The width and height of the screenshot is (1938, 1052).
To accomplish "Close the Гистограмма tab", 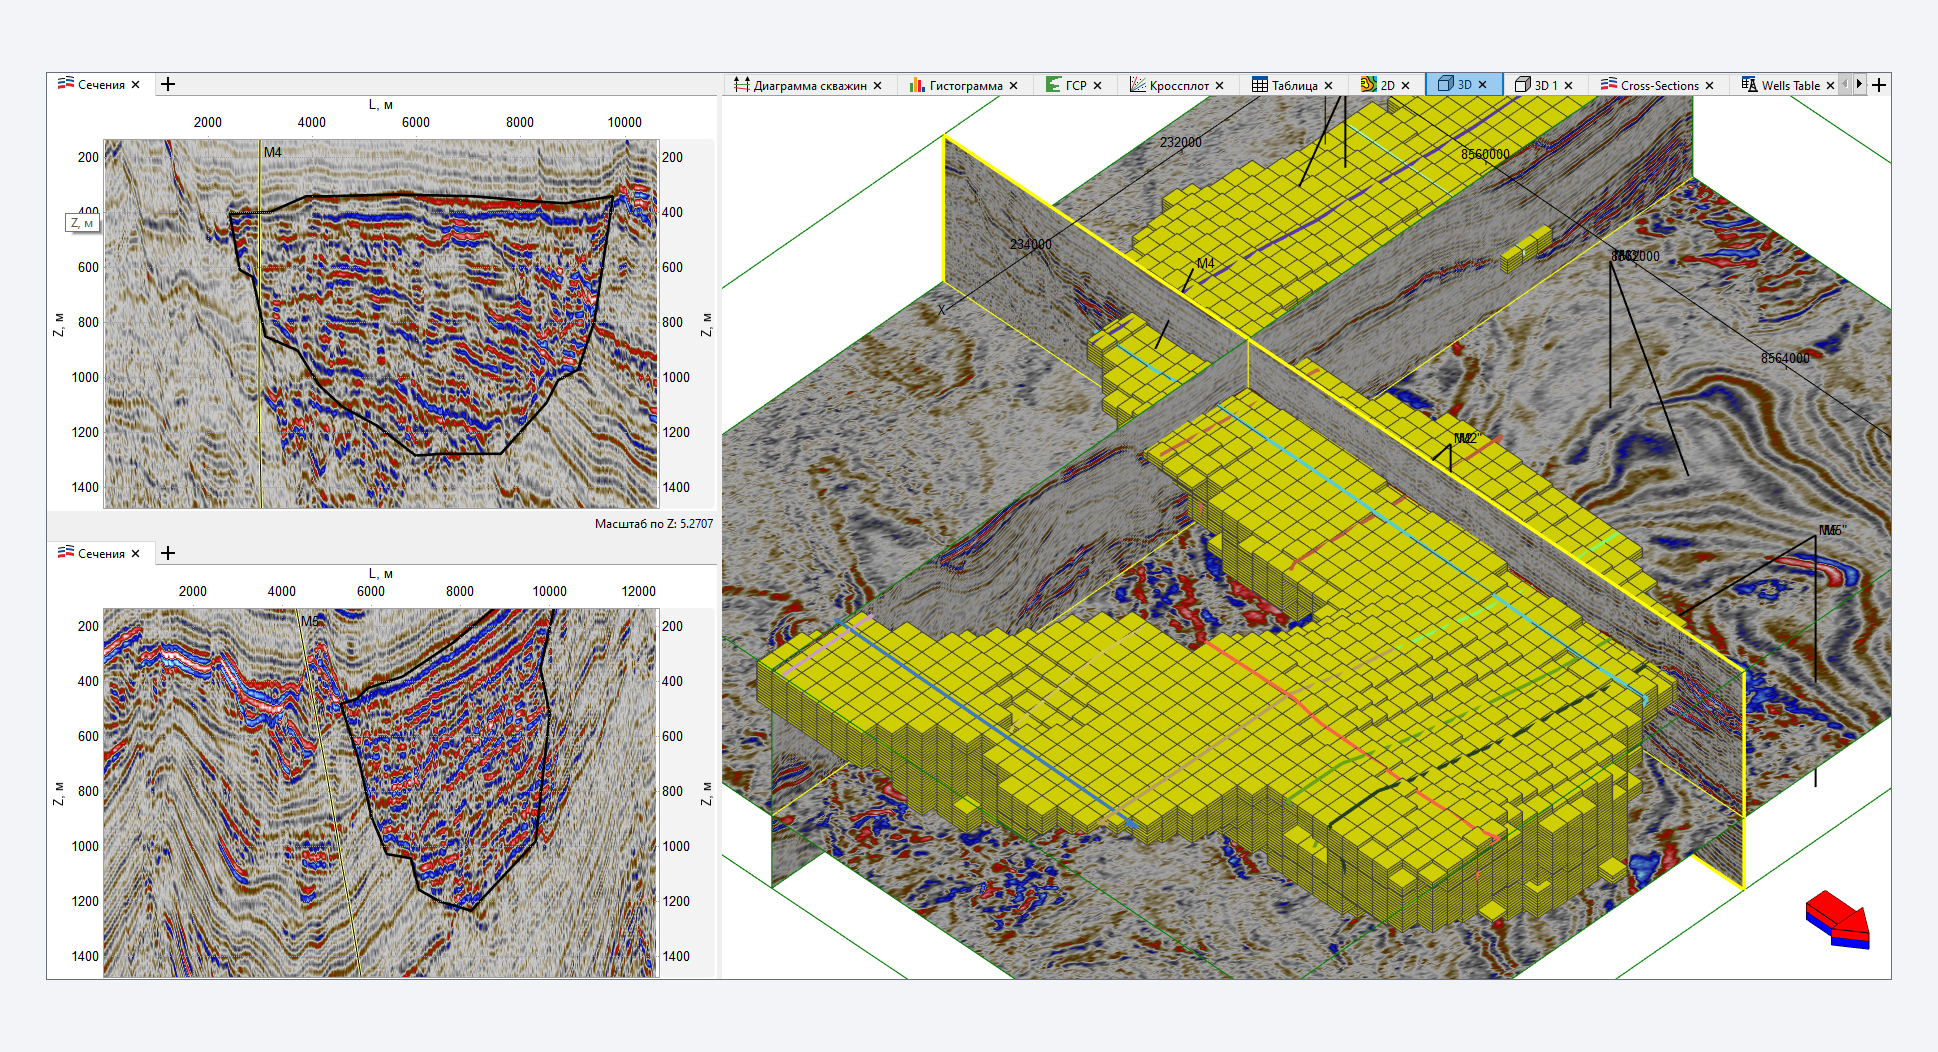I will (x=1013, y=86).
